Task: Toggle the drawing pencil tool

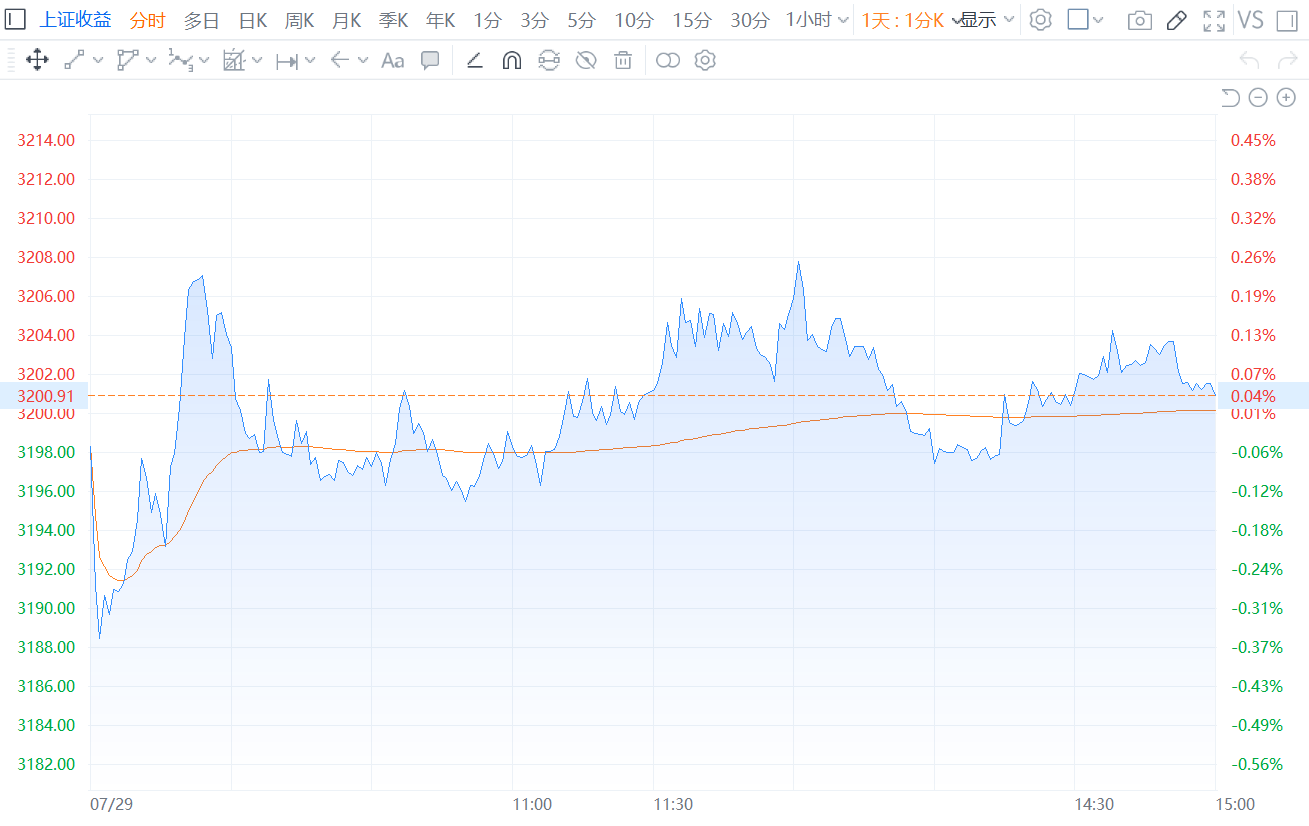Action: pos(1177,20)
